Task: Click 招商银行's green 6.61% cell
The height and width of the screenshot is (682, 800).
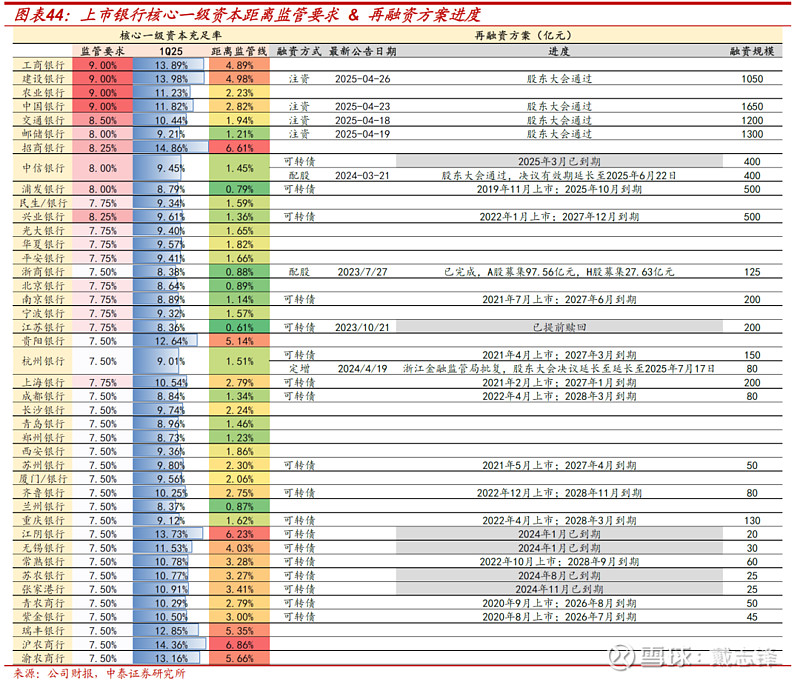Action: click(x=239, y=146)
